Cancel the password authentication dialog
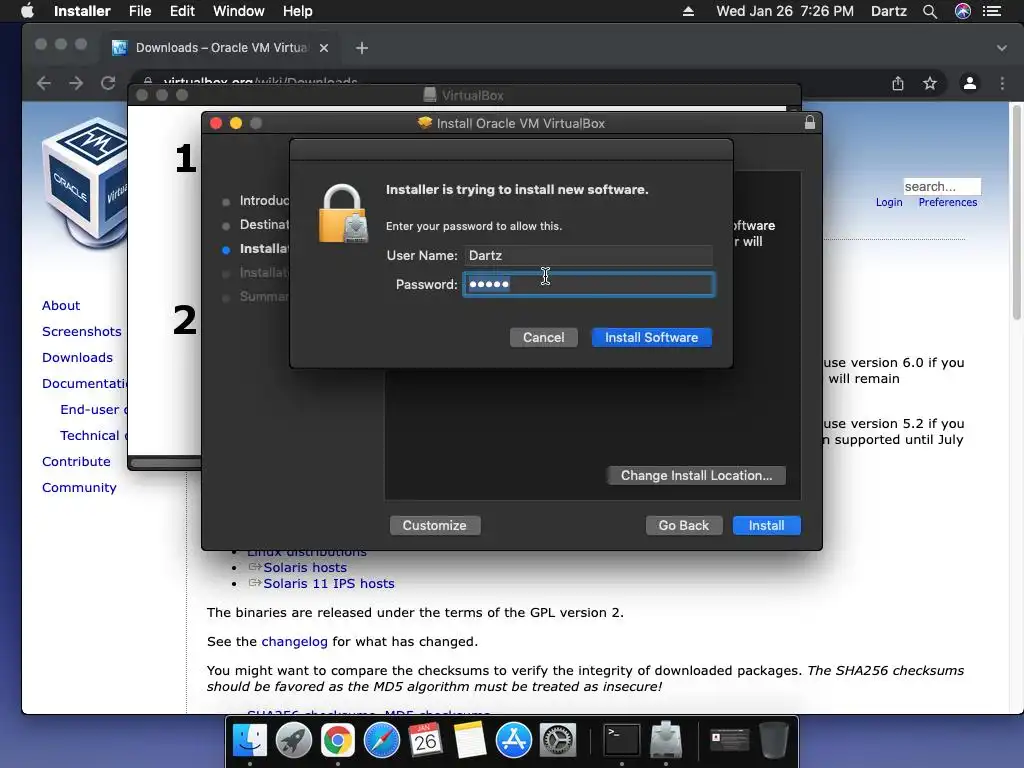This screenshot has width=1024, height=768. coord(543,338)
